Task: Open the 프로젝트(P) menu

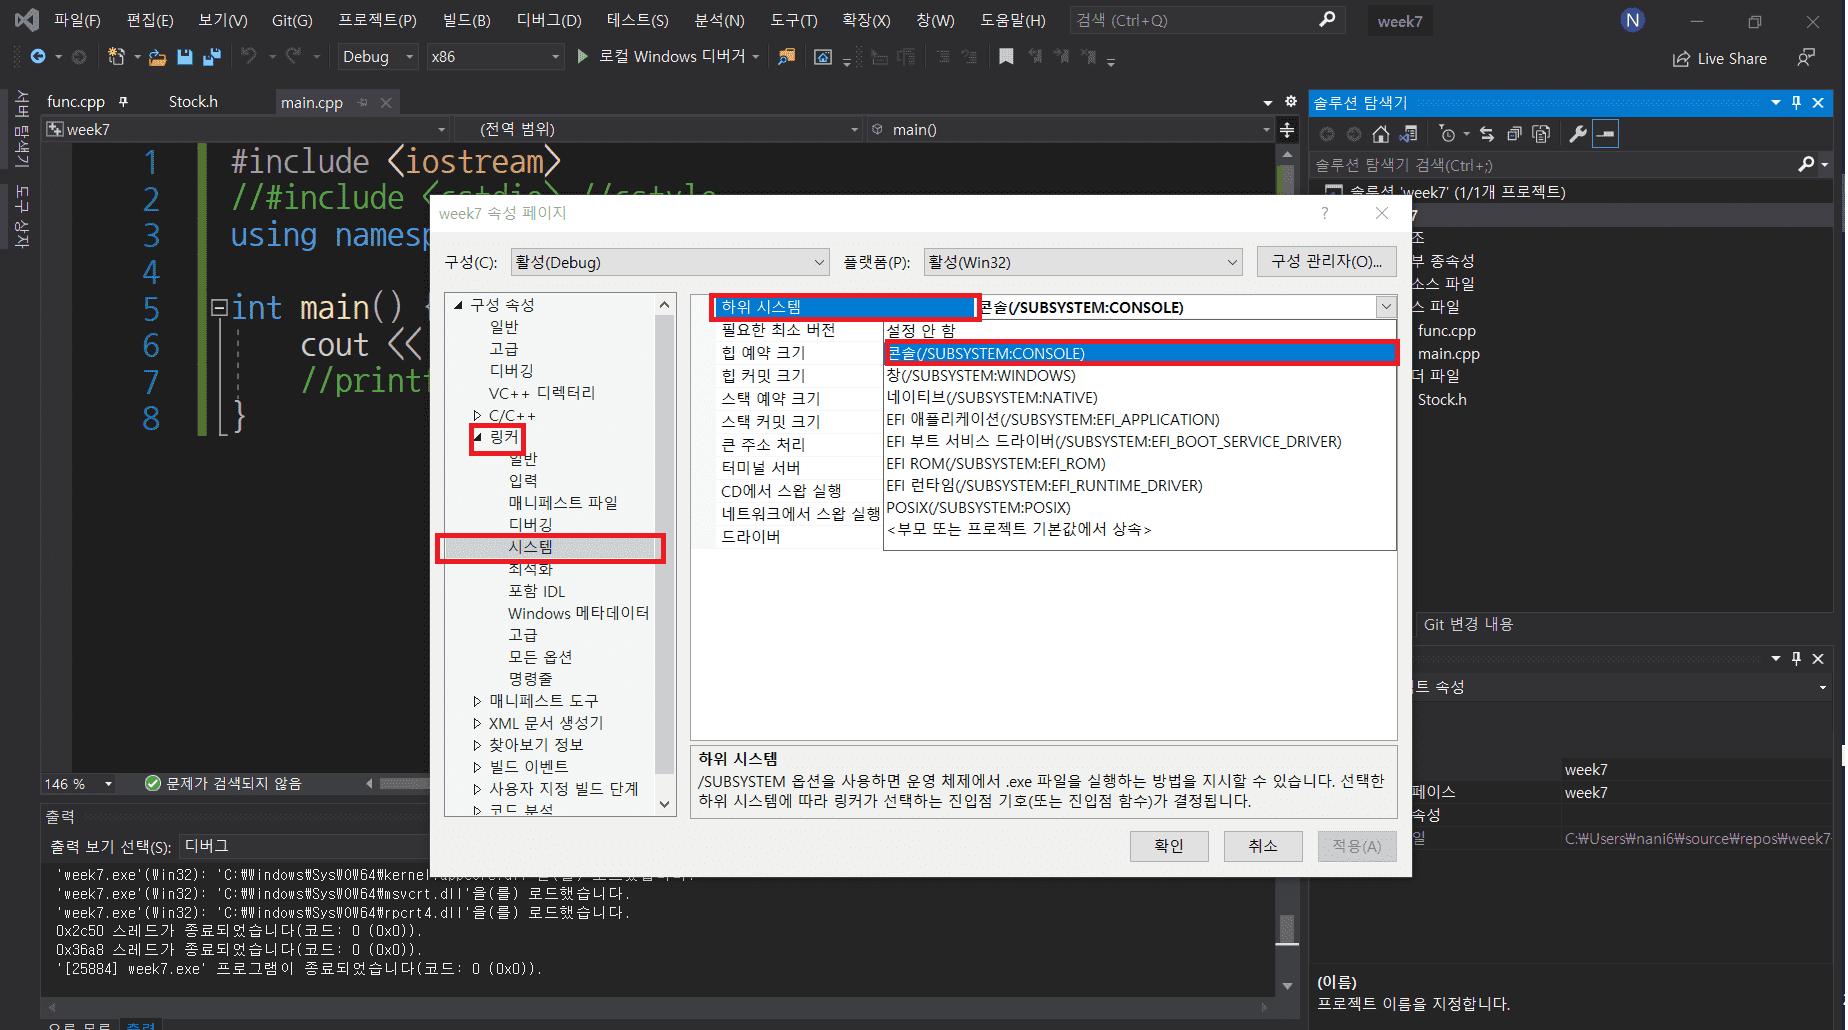Action: pos(377,20)
